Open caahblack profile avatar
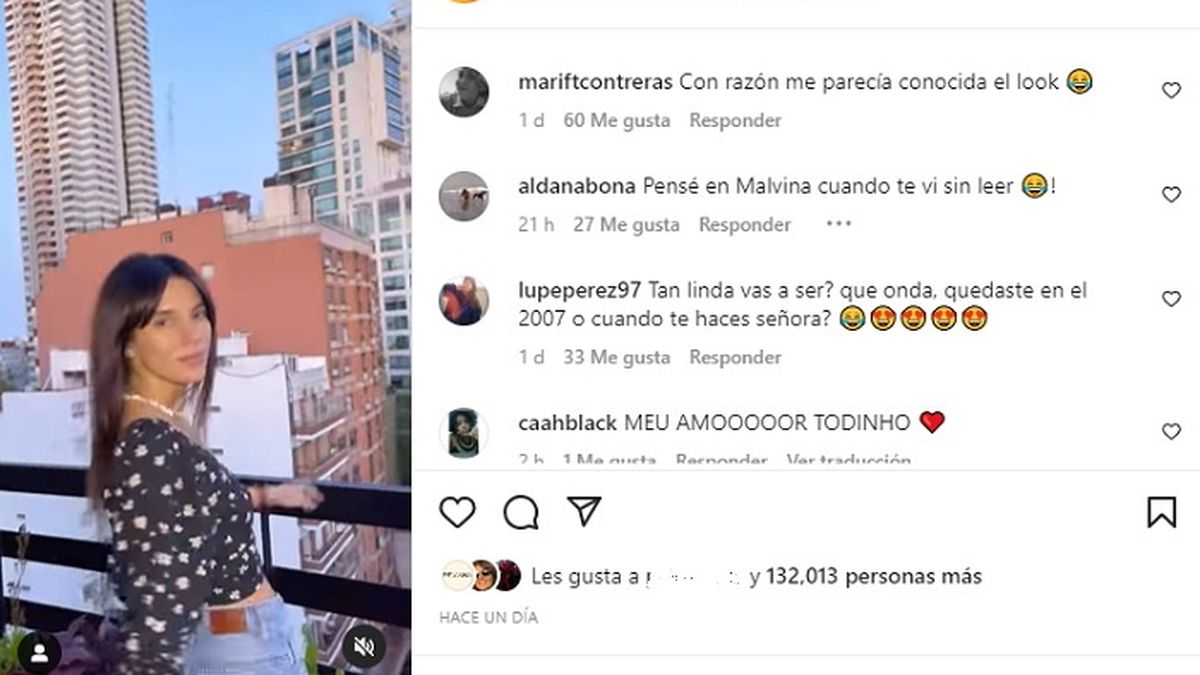Image resolution: width=1200 pixels, height=675 pixels. (464, 433)
